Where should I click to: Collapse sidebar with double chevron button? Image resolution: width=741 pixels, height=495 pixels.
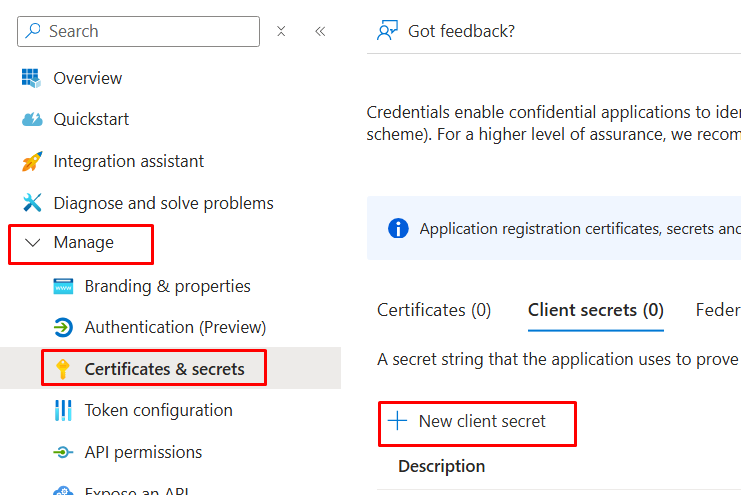coord(320,31)
